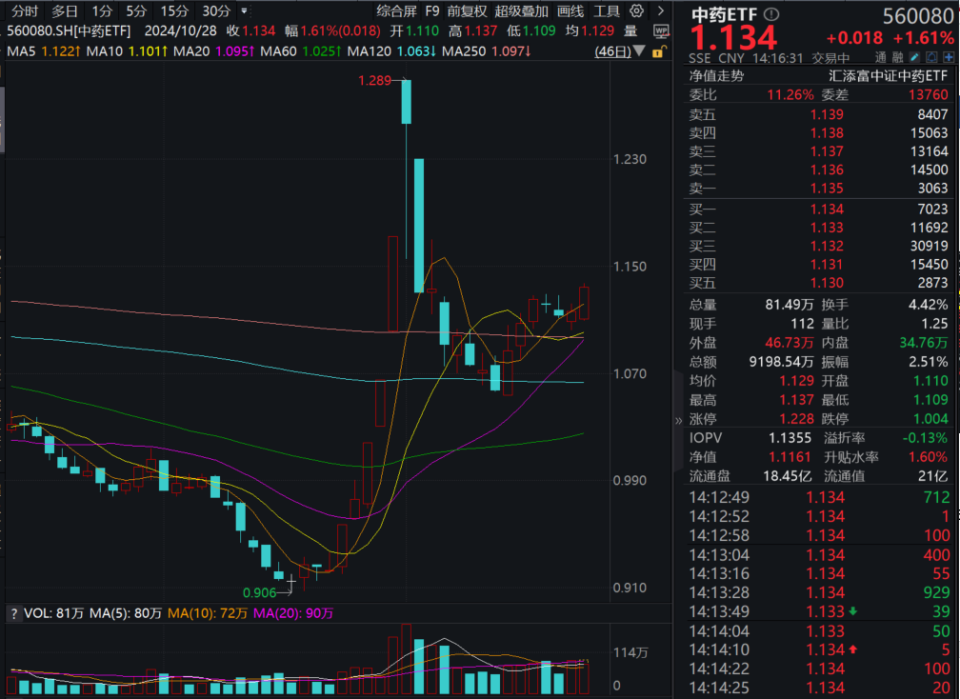Screen dimensions: 960x699
Task: Open more tools via the right arrow chevron
Action: pos(660,11)
